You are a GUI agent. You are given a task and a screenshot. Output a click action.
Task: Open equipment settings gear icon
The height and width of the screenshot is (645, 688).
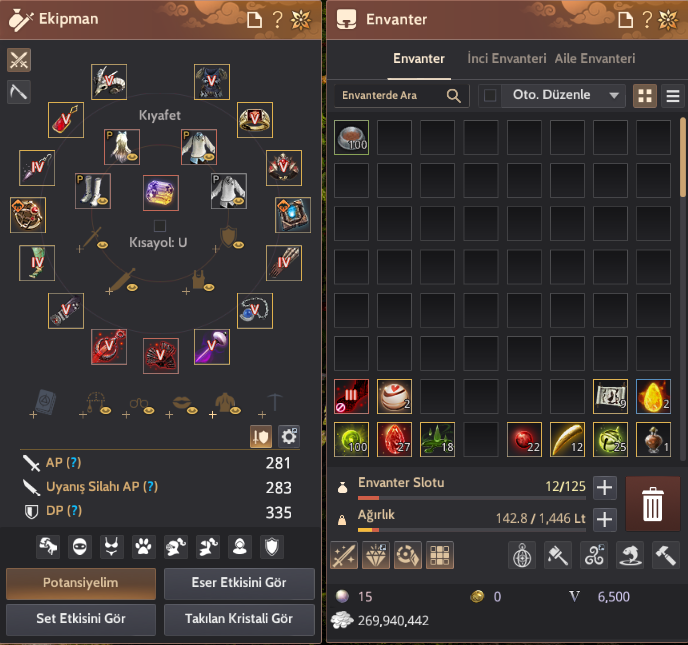[289, 437]
